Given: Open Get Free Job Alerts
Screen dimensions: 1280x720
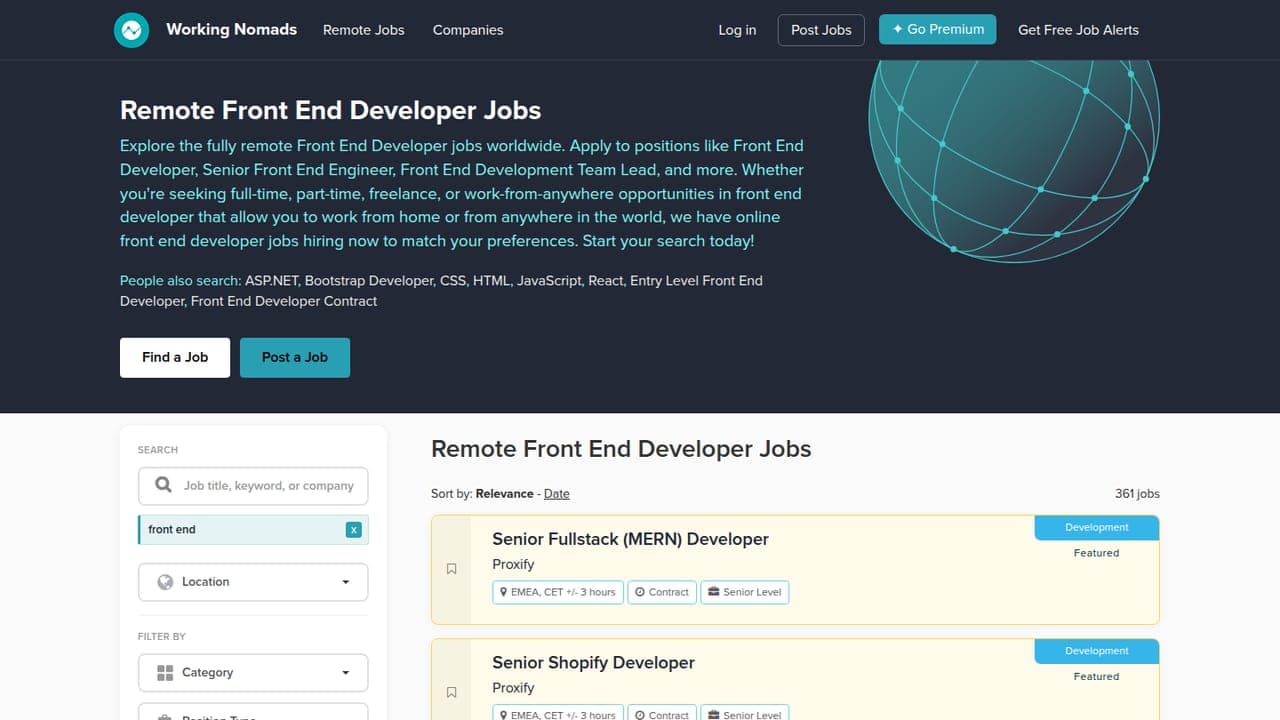Looking at the screenshot, I should tap(1078, 30).
